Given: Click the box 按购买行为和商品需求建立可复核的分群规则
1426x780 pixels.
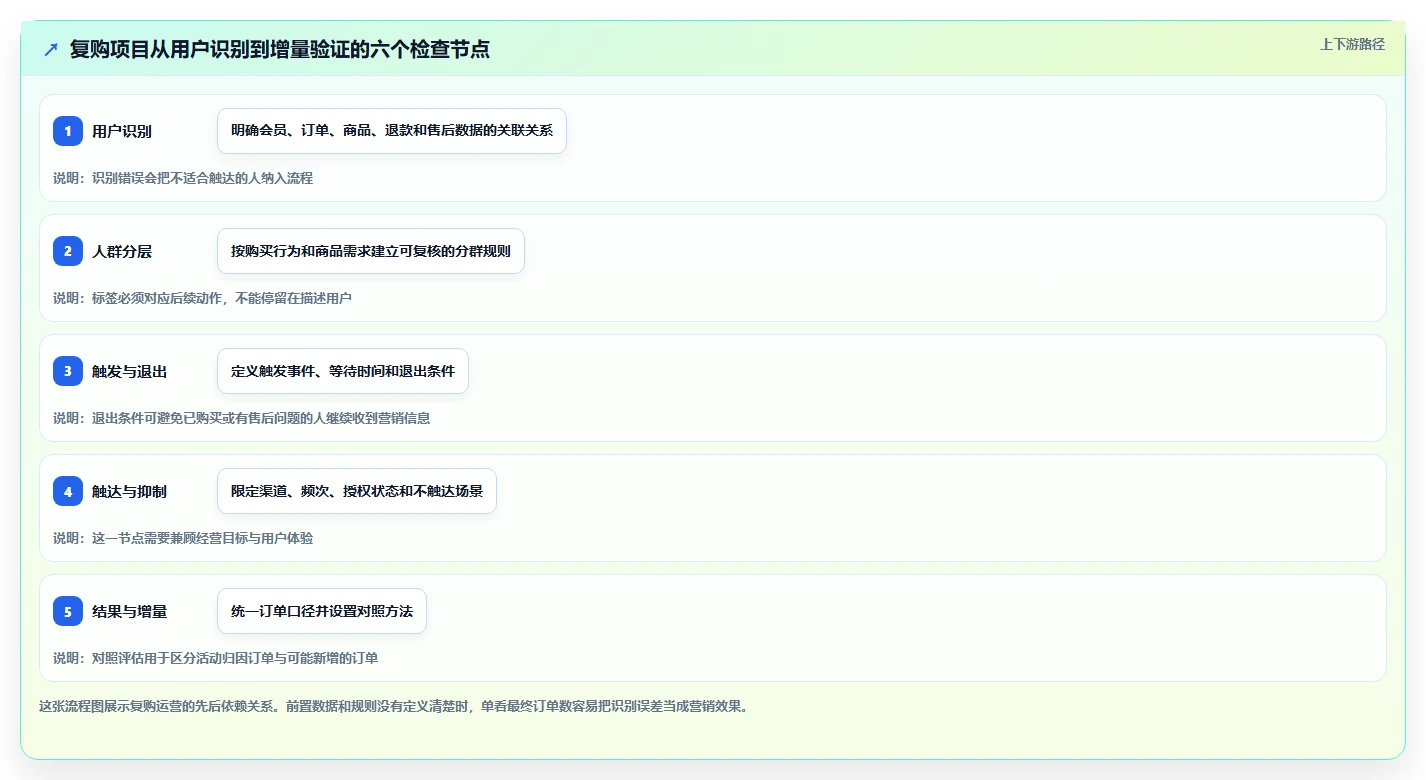Looking at the screenshot, I should click(371, 251).
